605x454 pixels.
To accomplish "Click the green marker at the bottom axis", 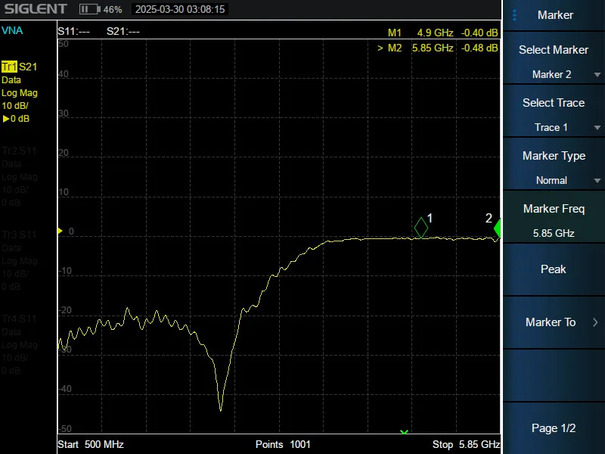I will point(404,432).
